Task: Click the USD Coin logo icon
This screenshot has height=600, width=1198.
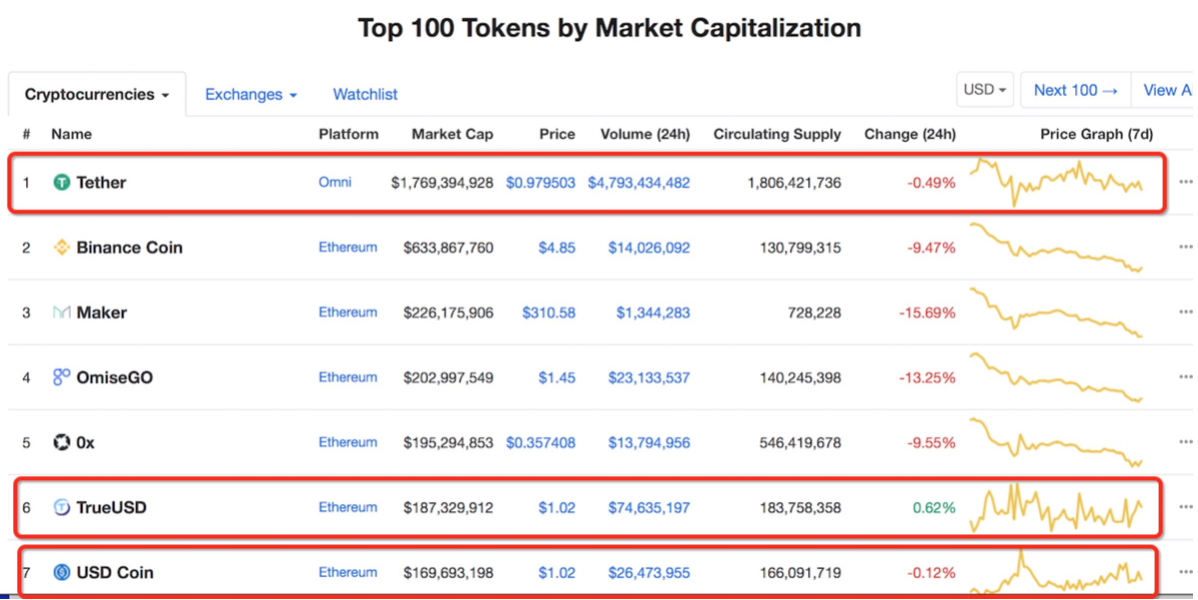Action: [62, 572]
